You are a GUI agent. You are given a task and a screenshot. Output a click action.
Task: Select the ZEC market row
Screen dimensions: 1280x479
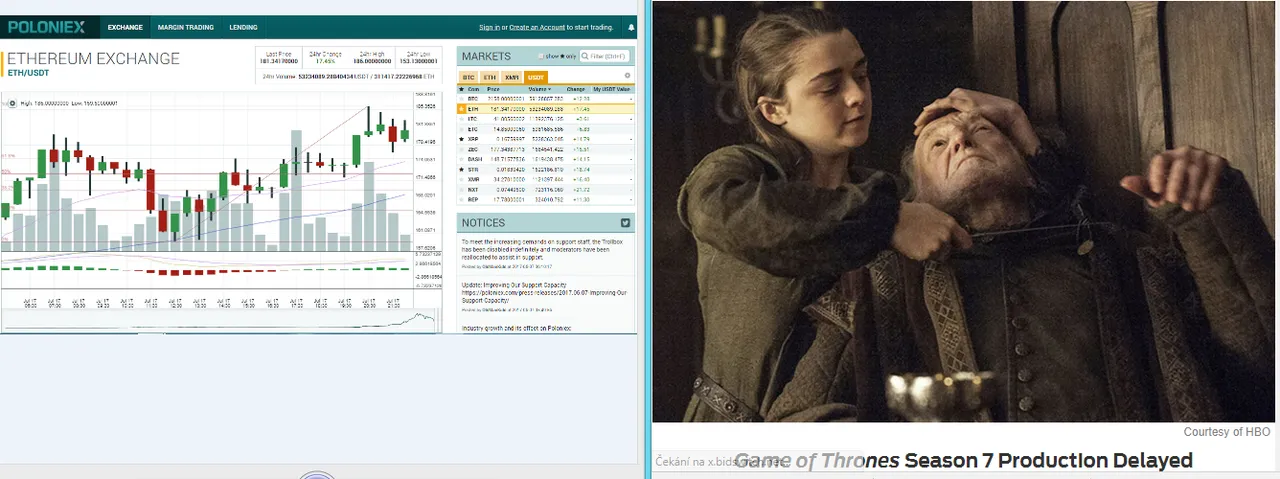[546, 149]
